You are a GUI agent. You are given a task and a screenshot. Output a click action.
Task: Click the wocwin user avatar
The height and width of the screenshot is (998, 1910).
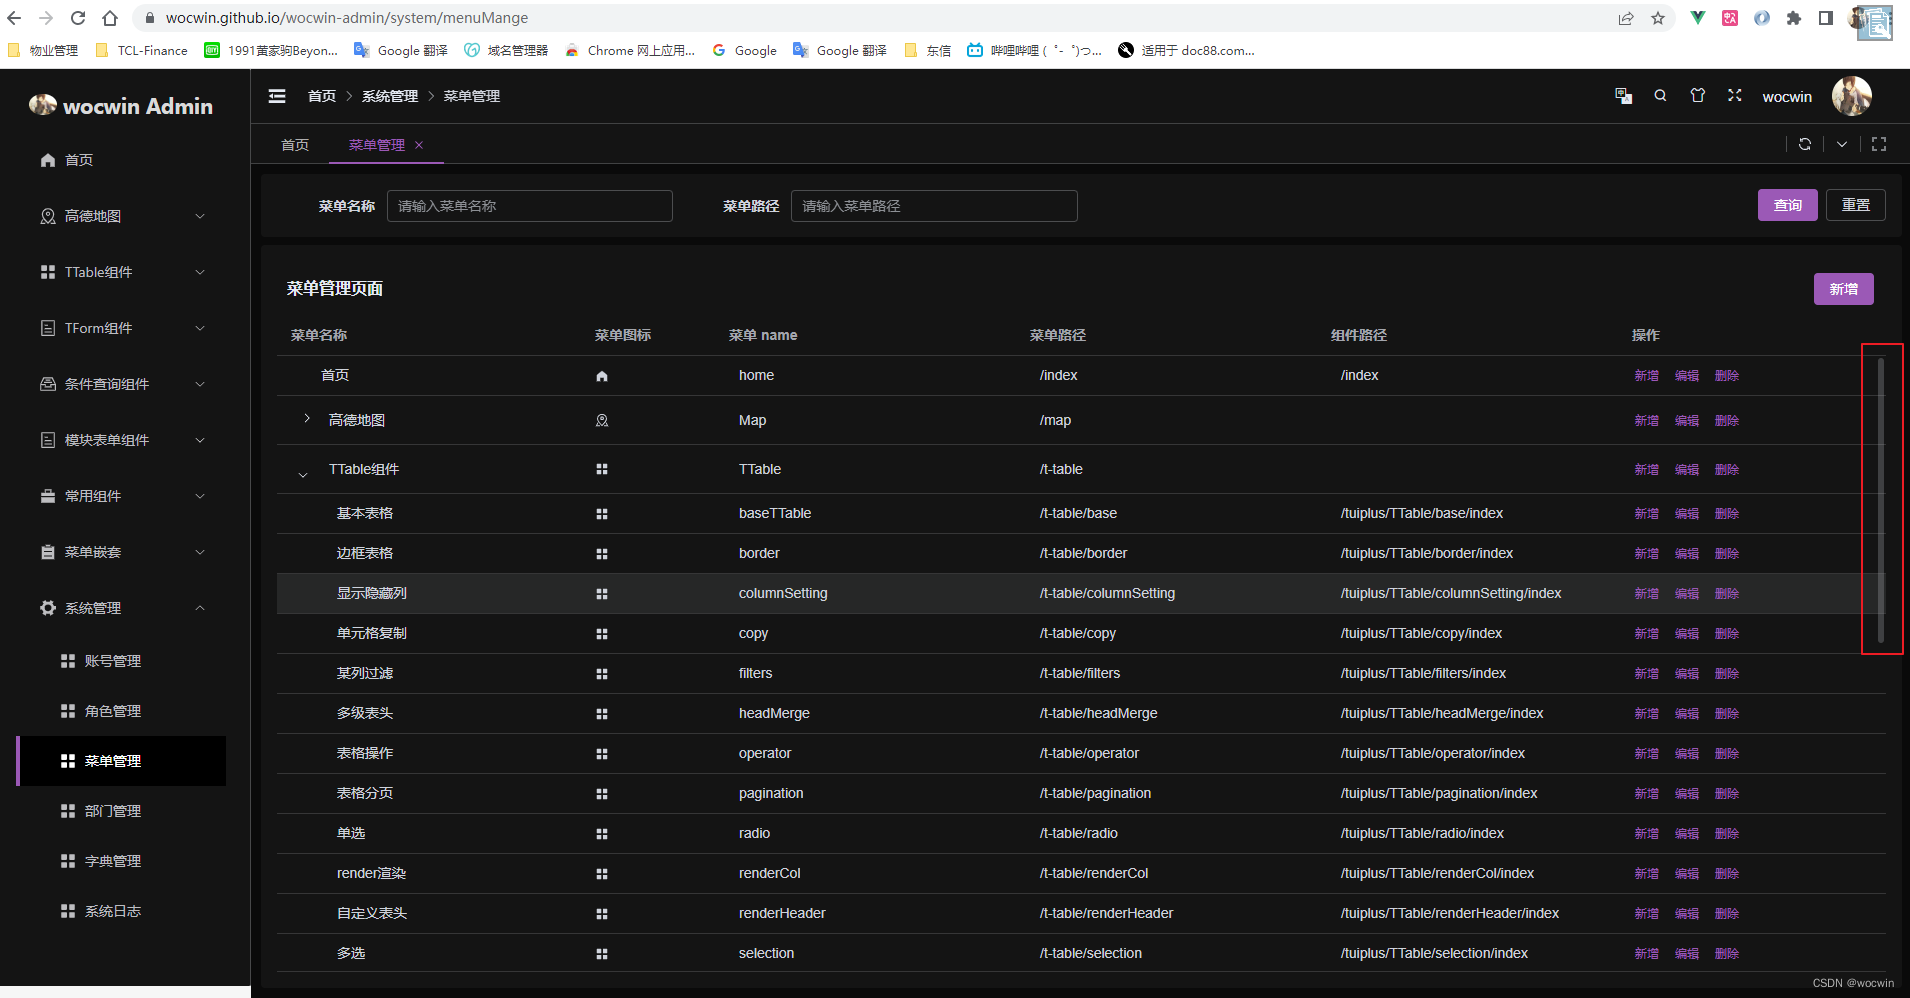click(1851, 96)
